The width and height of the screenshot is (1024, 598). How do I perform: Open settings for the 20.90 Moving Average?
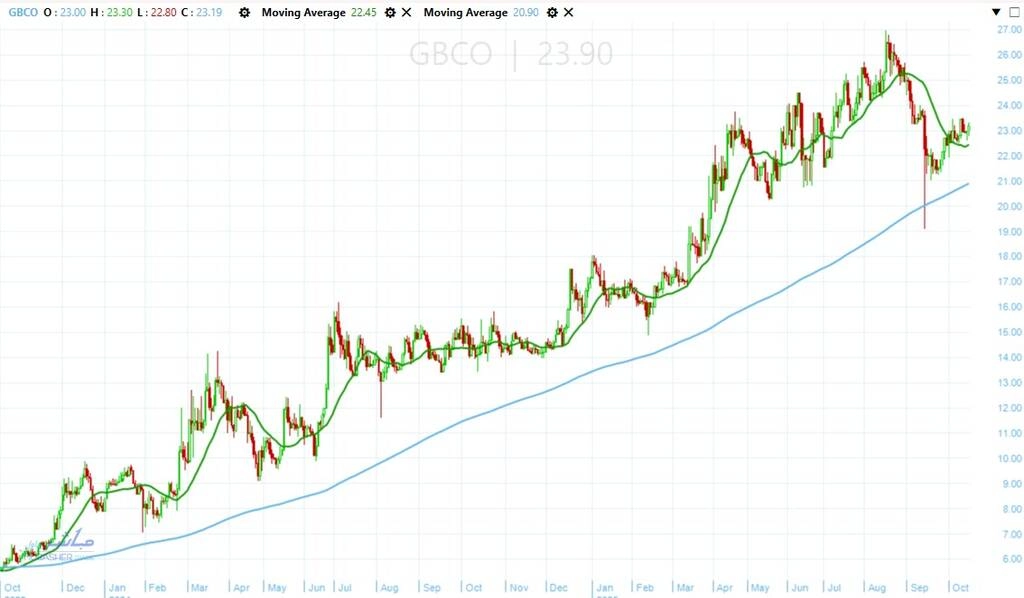552,12
